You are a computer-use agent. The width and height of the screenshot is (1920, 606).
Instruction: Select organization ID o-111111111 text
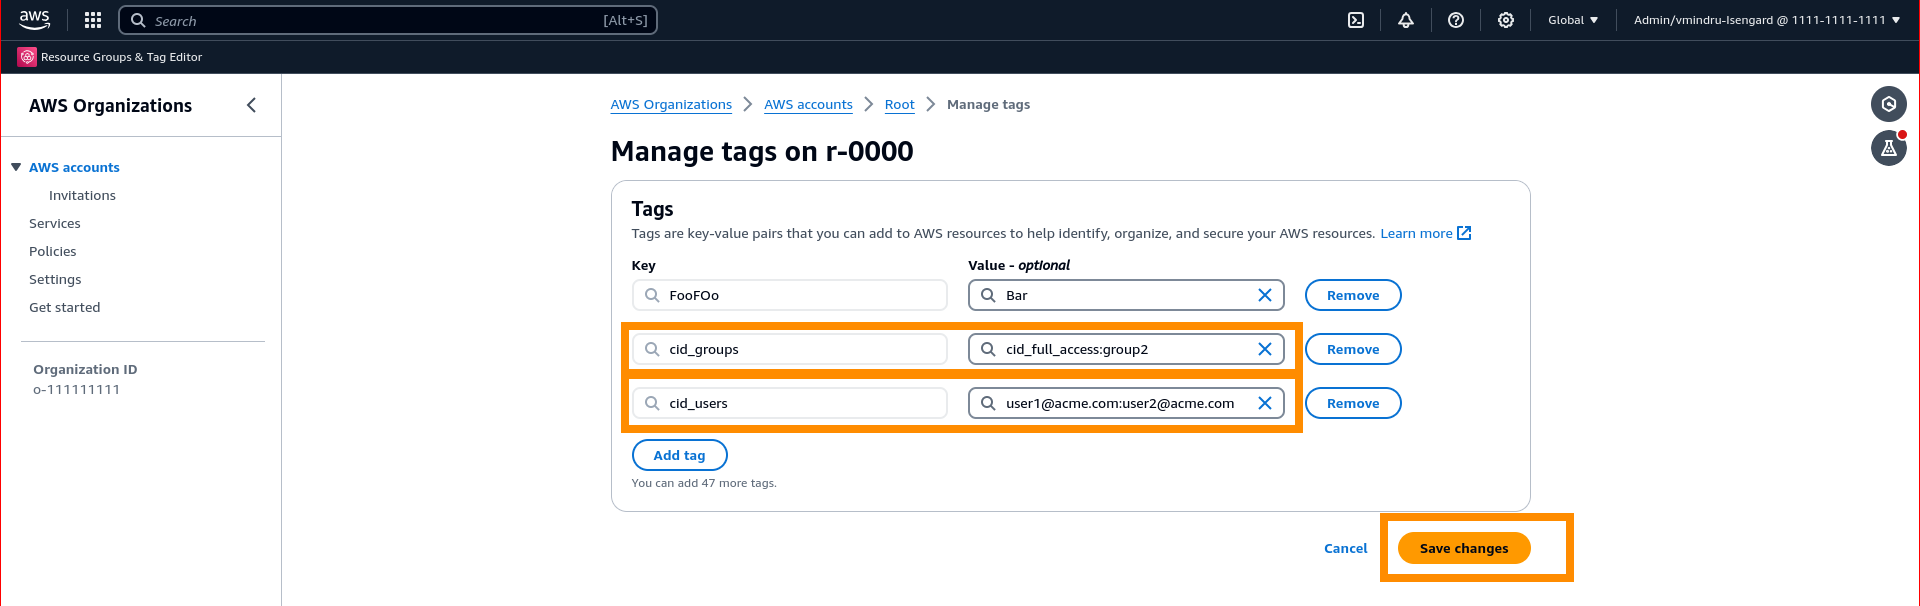tap(76, 389)
